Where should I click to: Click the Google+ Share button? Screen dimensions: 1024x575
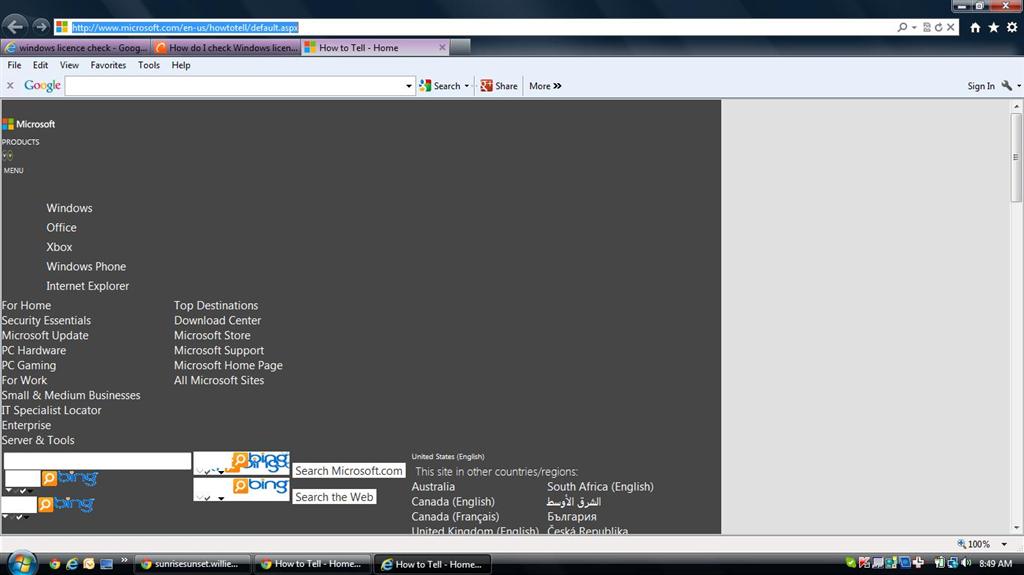[x=499, y=86]
